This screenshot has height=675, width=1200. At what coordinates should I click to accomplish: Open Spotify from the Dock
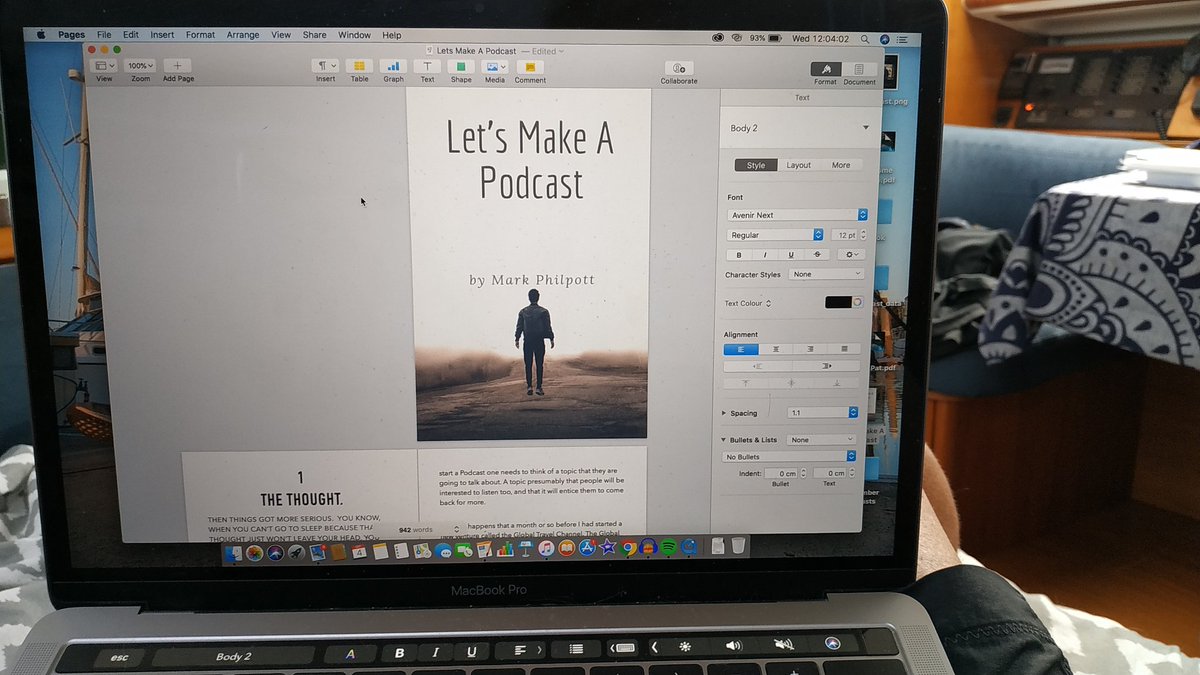pyautogui.click(x=668, y=547)
